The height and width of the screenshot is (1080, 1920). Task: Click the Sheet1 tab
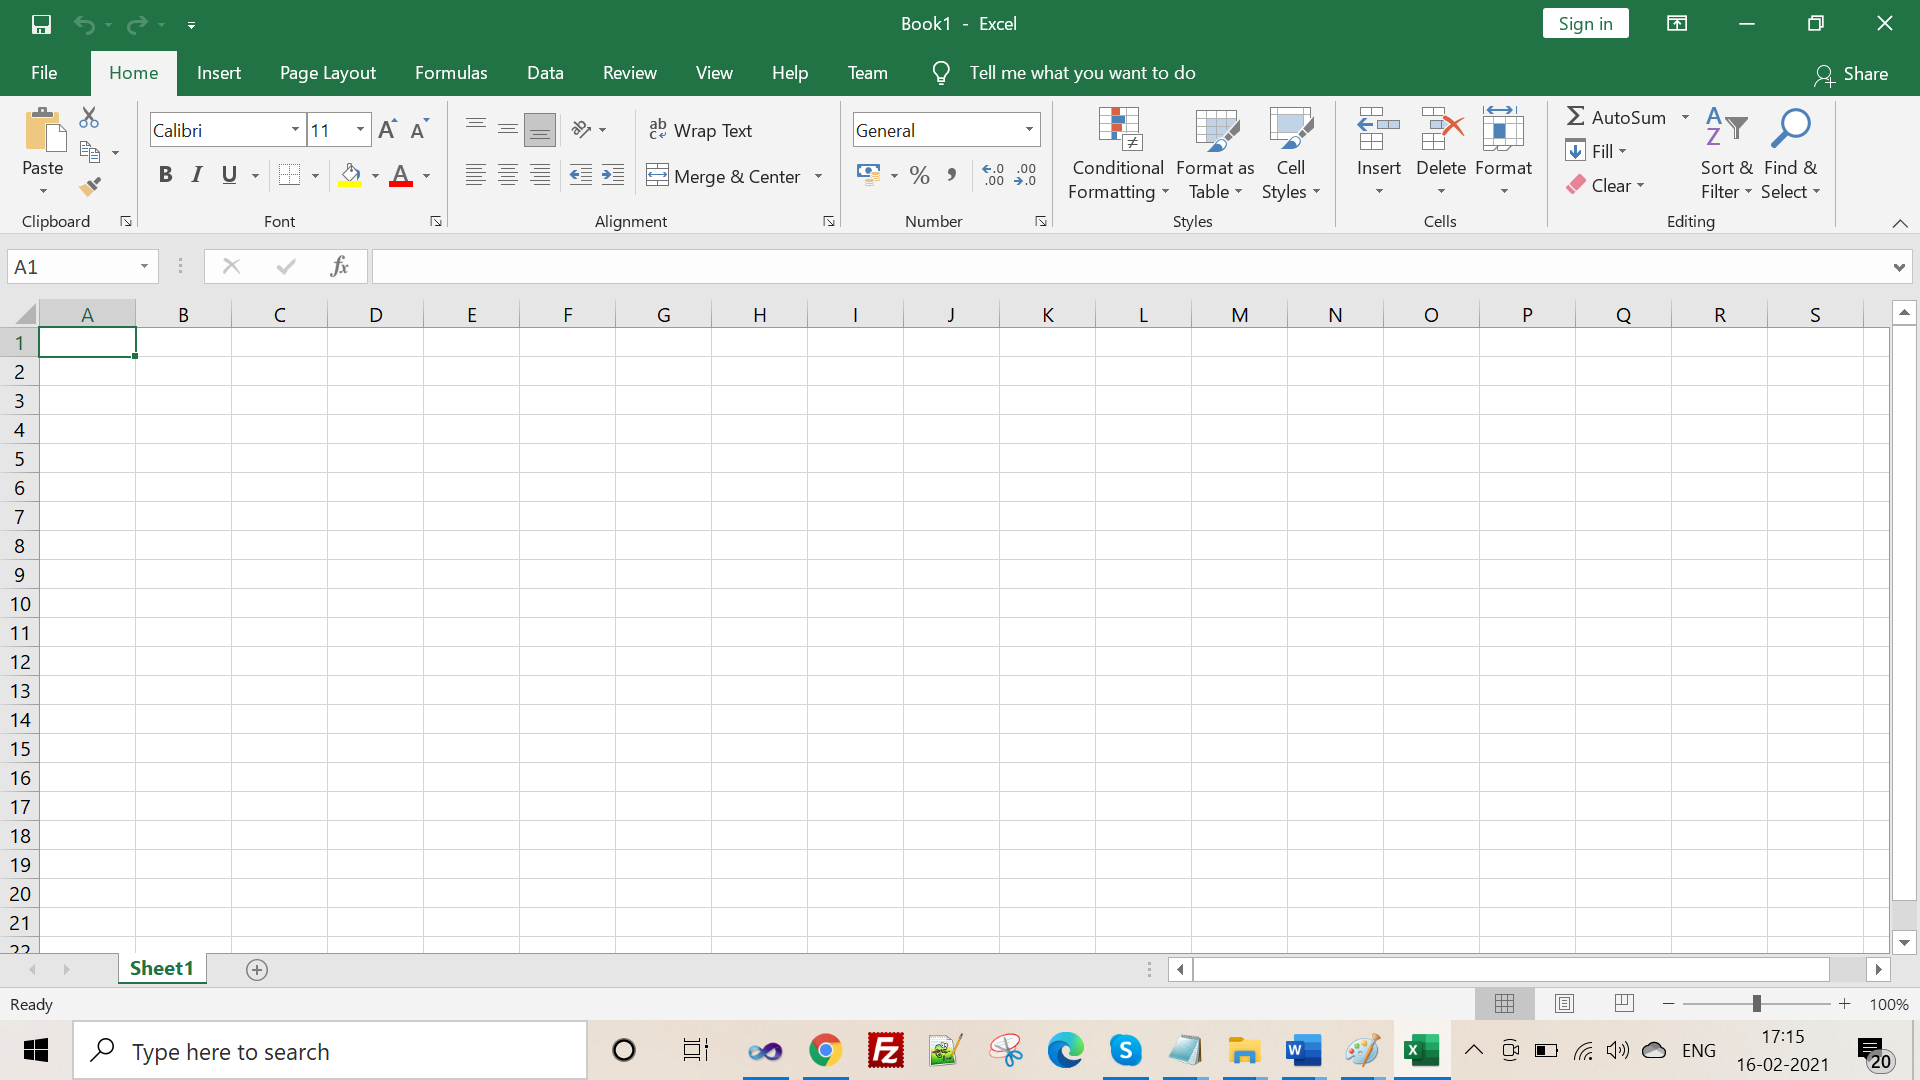(160, 968)
